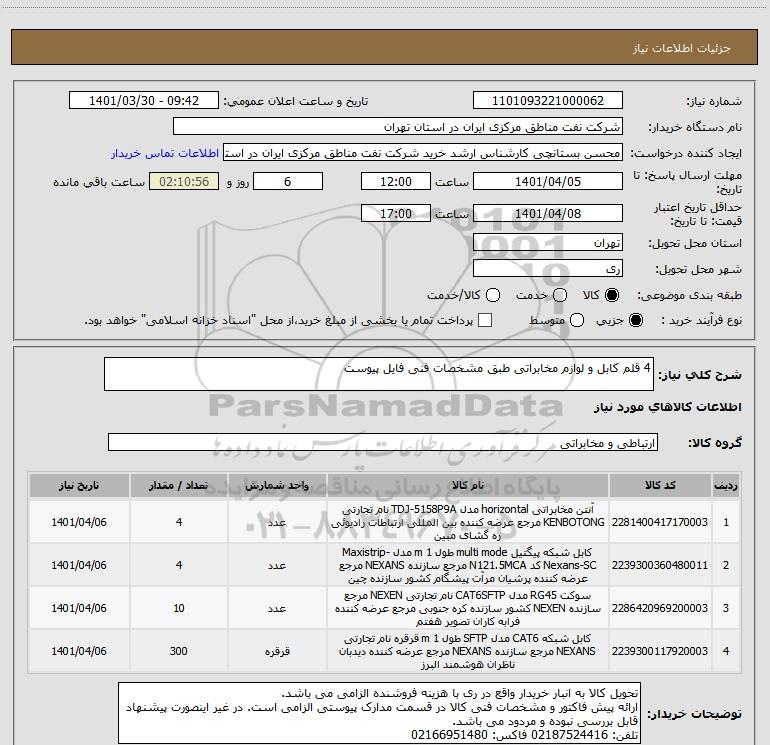Click the کد کالا column header
This screenshot has height=745, width=770.
[x=660, y=486]
